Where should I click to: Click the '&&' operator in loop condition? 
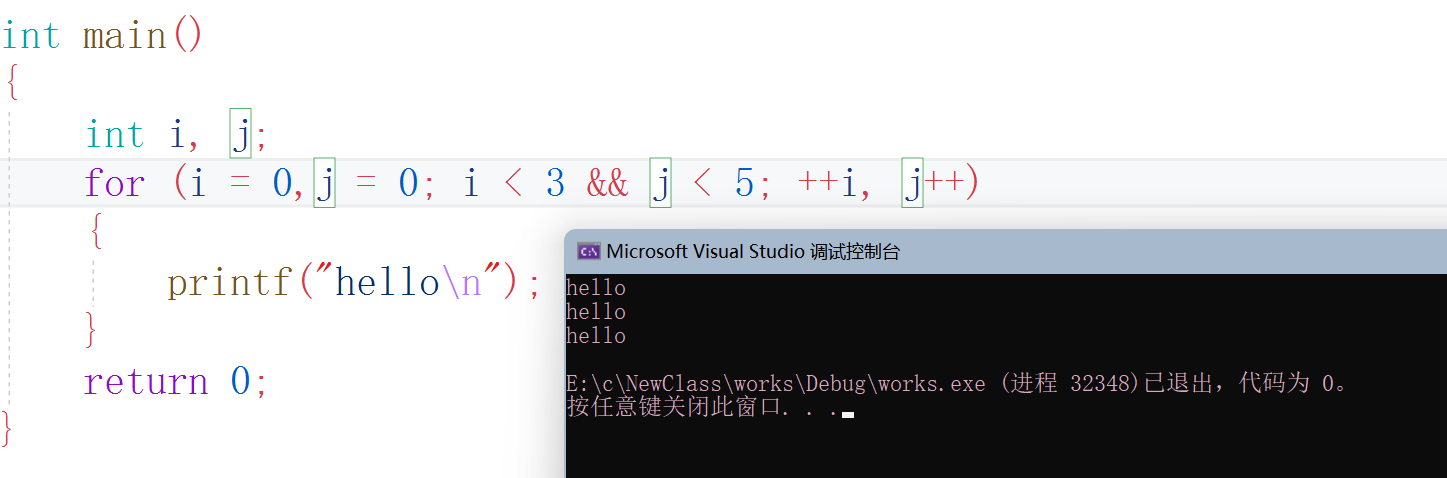608,184
